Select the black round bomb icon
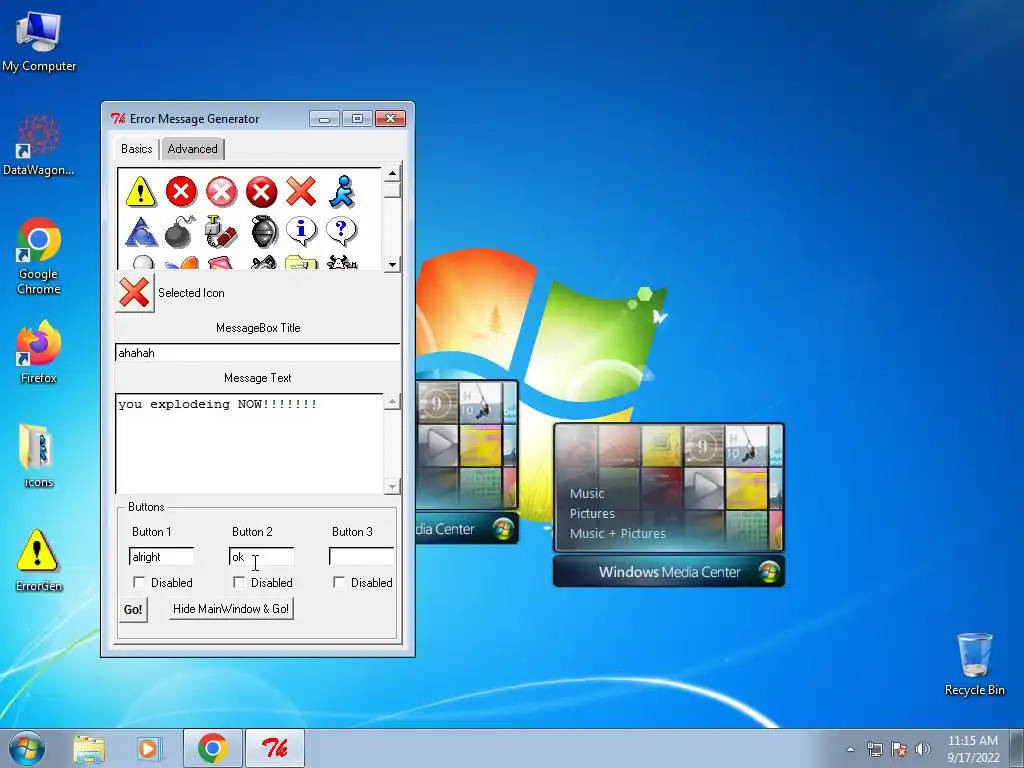1024x768 pixels. (x=180, y=231)
